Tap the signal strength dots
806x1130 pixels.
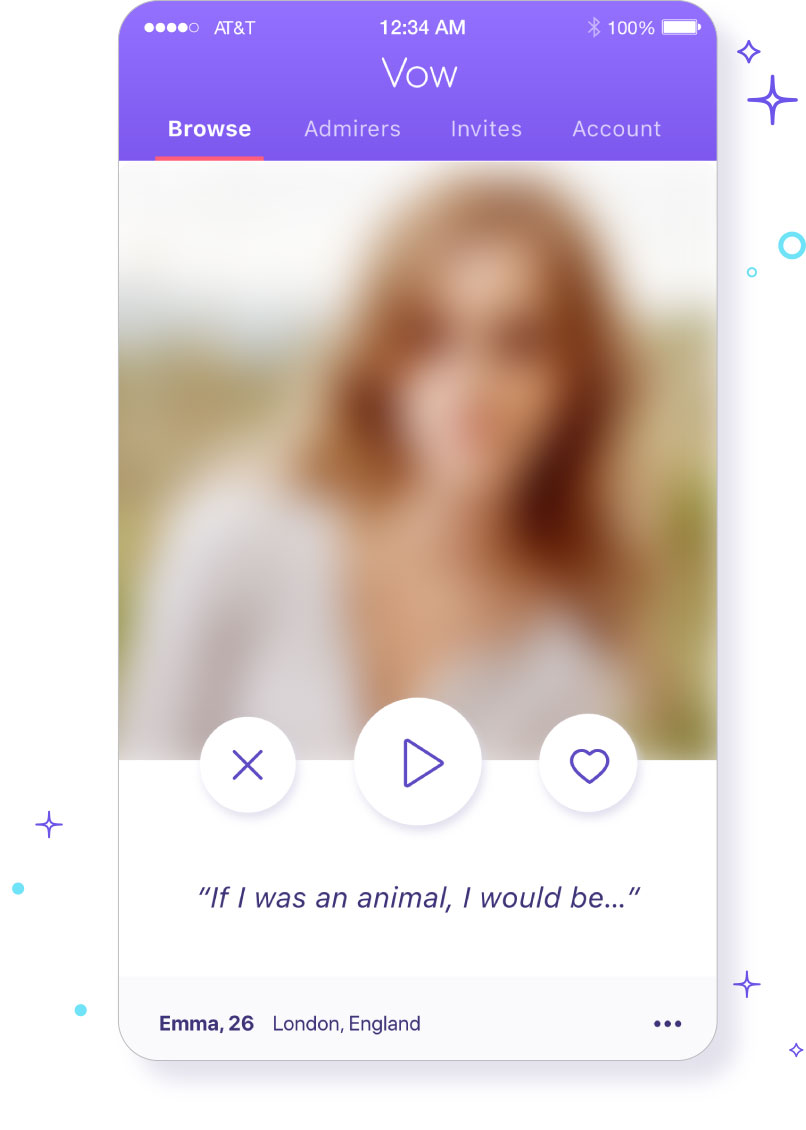(x=172, y=27)
